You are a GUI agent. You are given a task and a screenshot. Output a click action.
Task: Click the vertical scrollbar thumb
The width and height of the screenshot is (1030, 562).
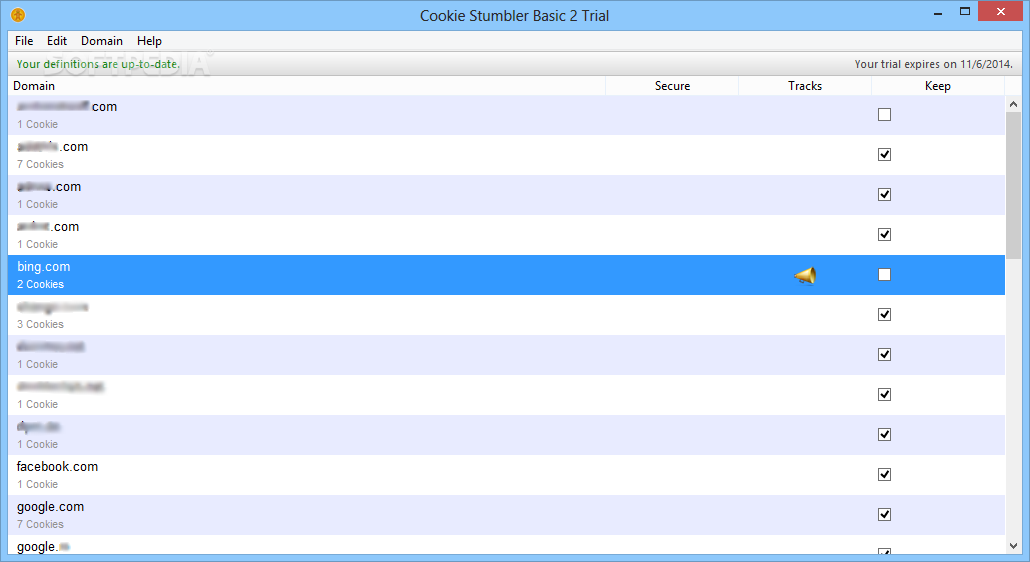1013,185
